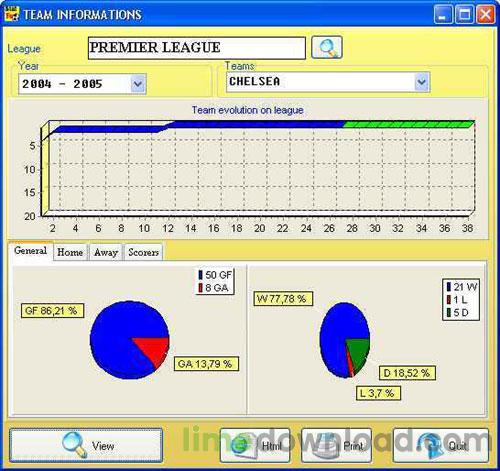500x471 pixels.
Task: Click the Html export button
Action: (255, 445)
